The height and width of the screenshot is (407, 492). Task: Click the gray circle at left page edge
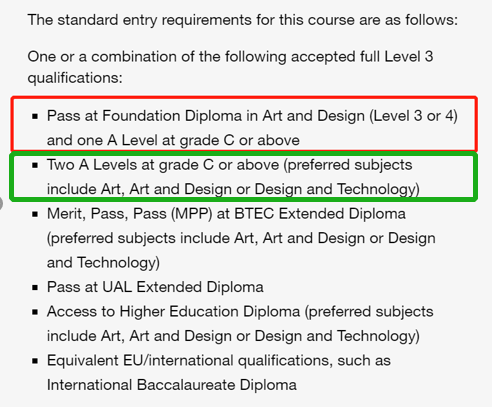1,203
